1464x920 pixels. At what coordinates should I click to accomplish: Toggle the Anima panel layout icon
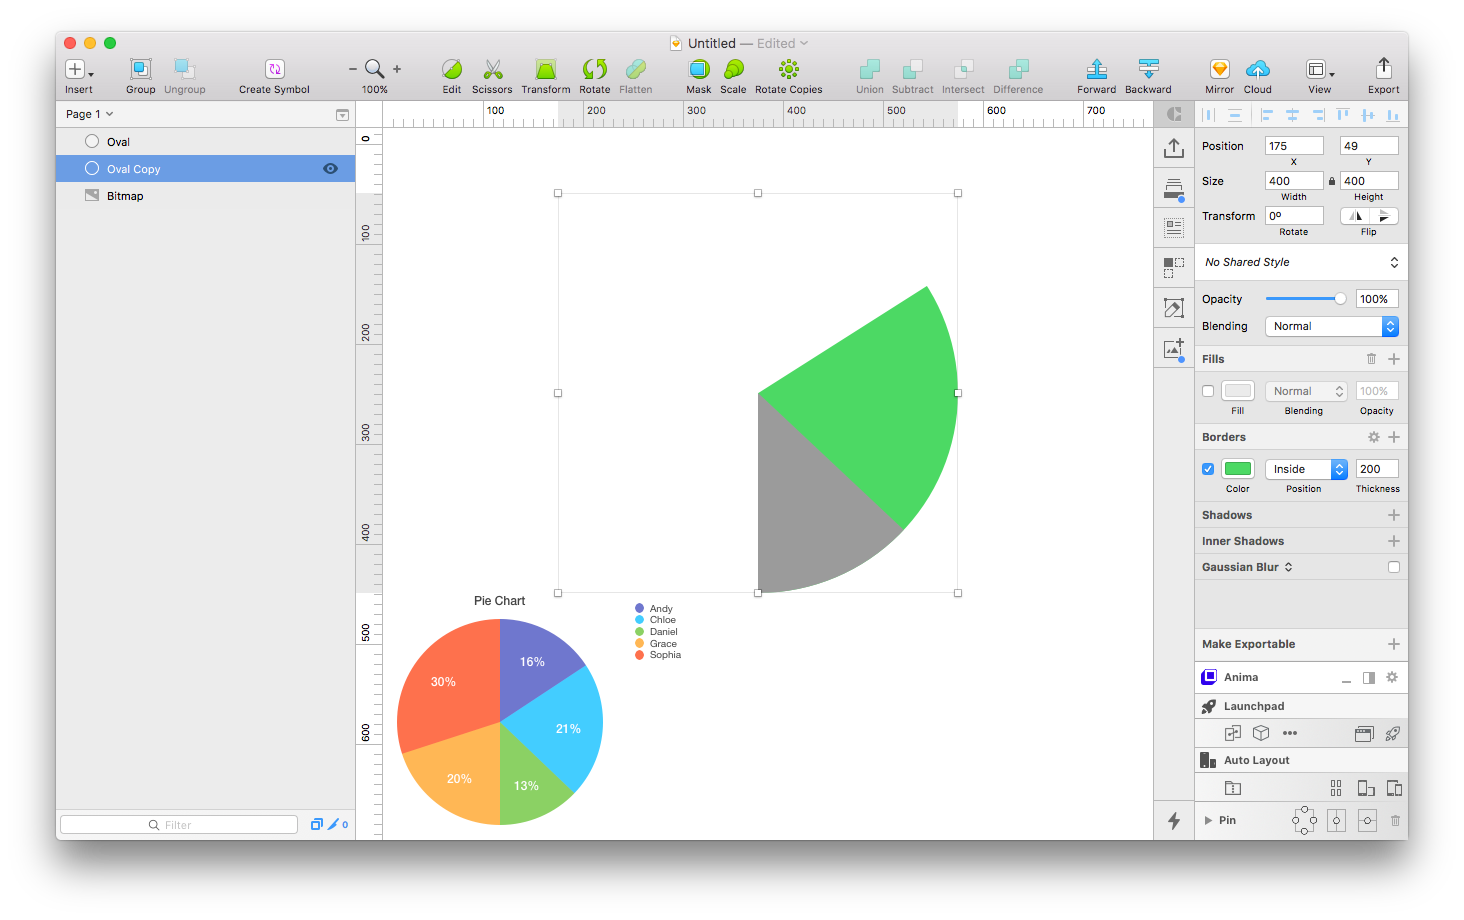[x=1369, y=677]
